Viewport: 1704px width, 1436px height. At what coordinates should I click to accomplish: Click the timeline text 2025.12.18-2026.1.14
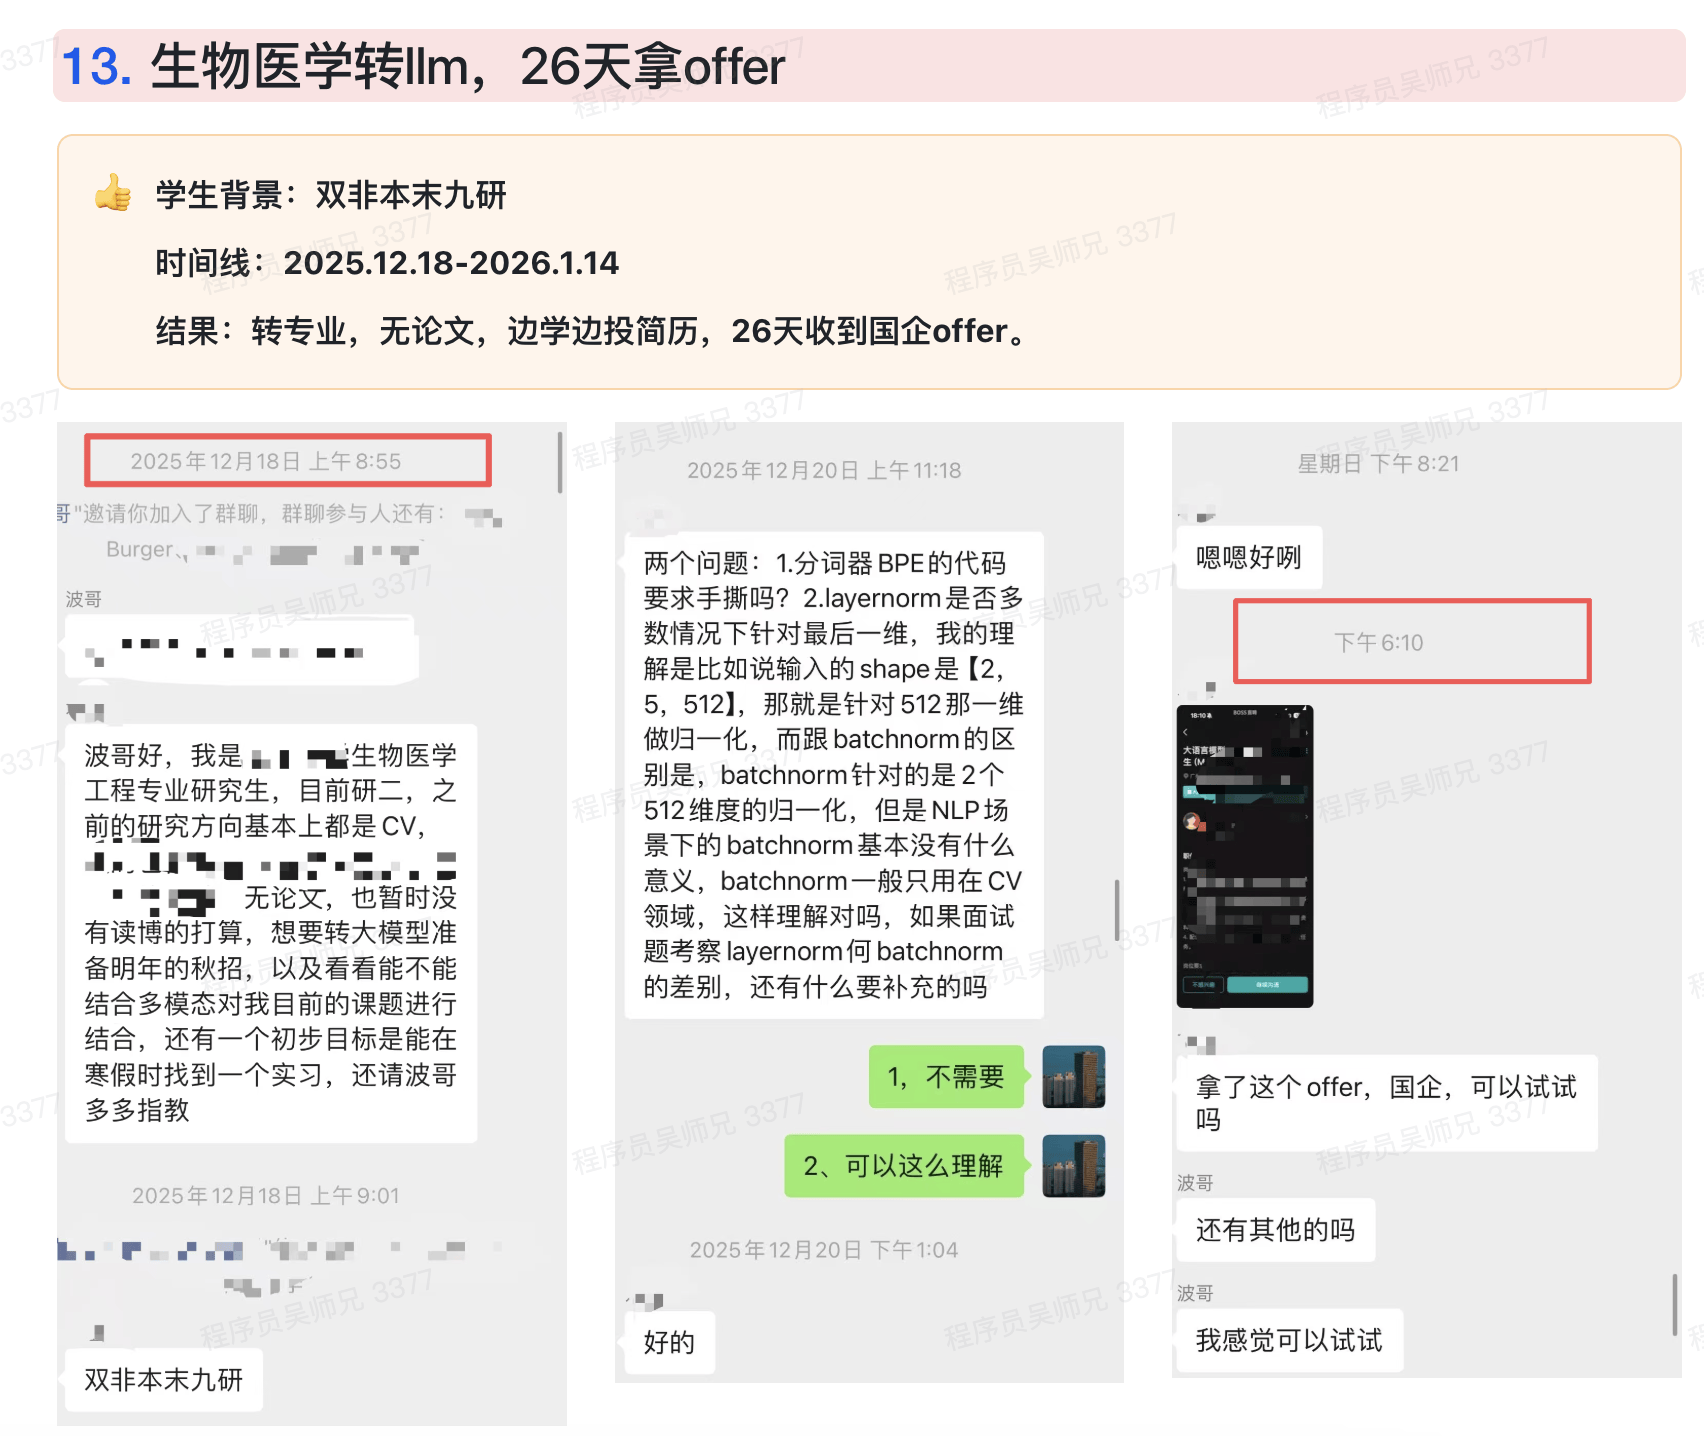point(451,263)
